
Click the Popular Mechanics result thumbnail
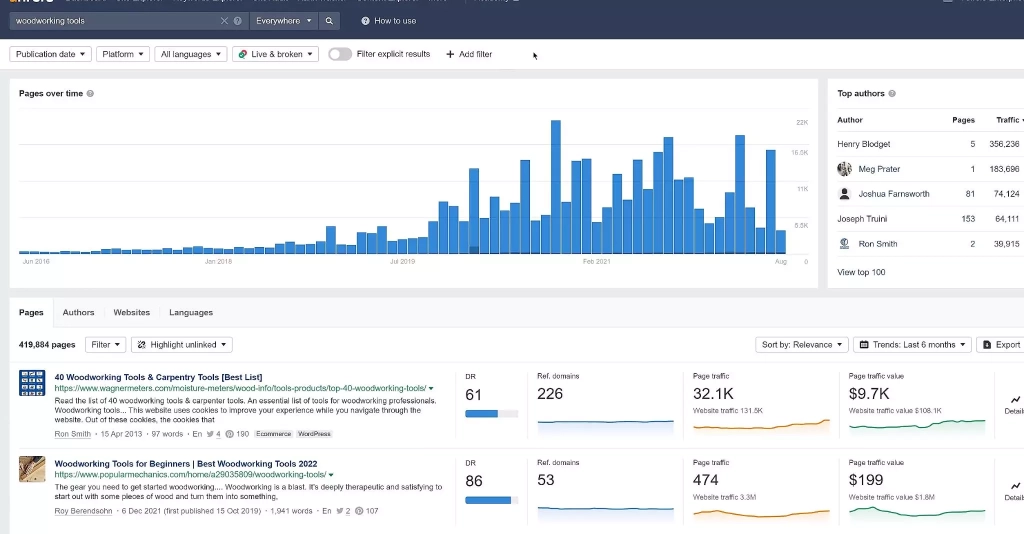pos(32,469)
